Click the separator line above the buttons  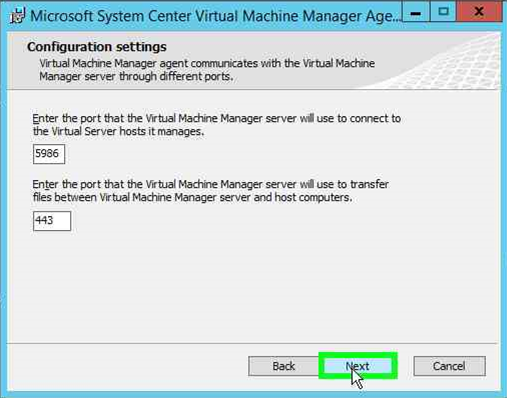[252, 343]
